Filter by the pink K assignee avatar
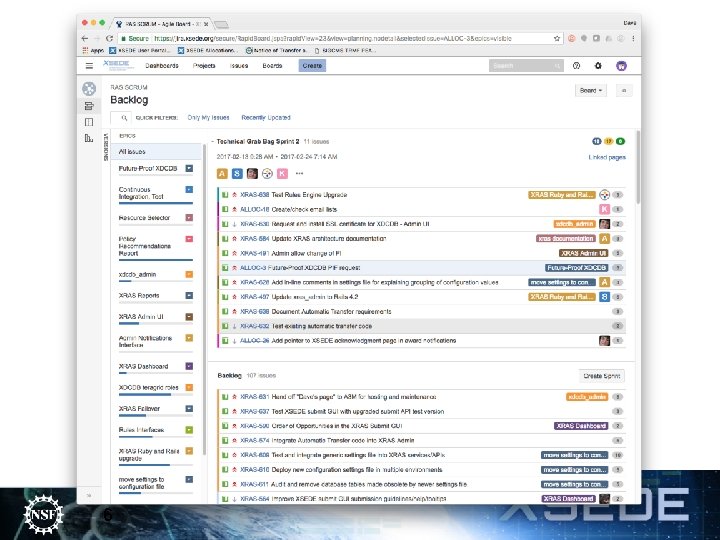Viewport: 720px width, 540px height. coord(282,174)
